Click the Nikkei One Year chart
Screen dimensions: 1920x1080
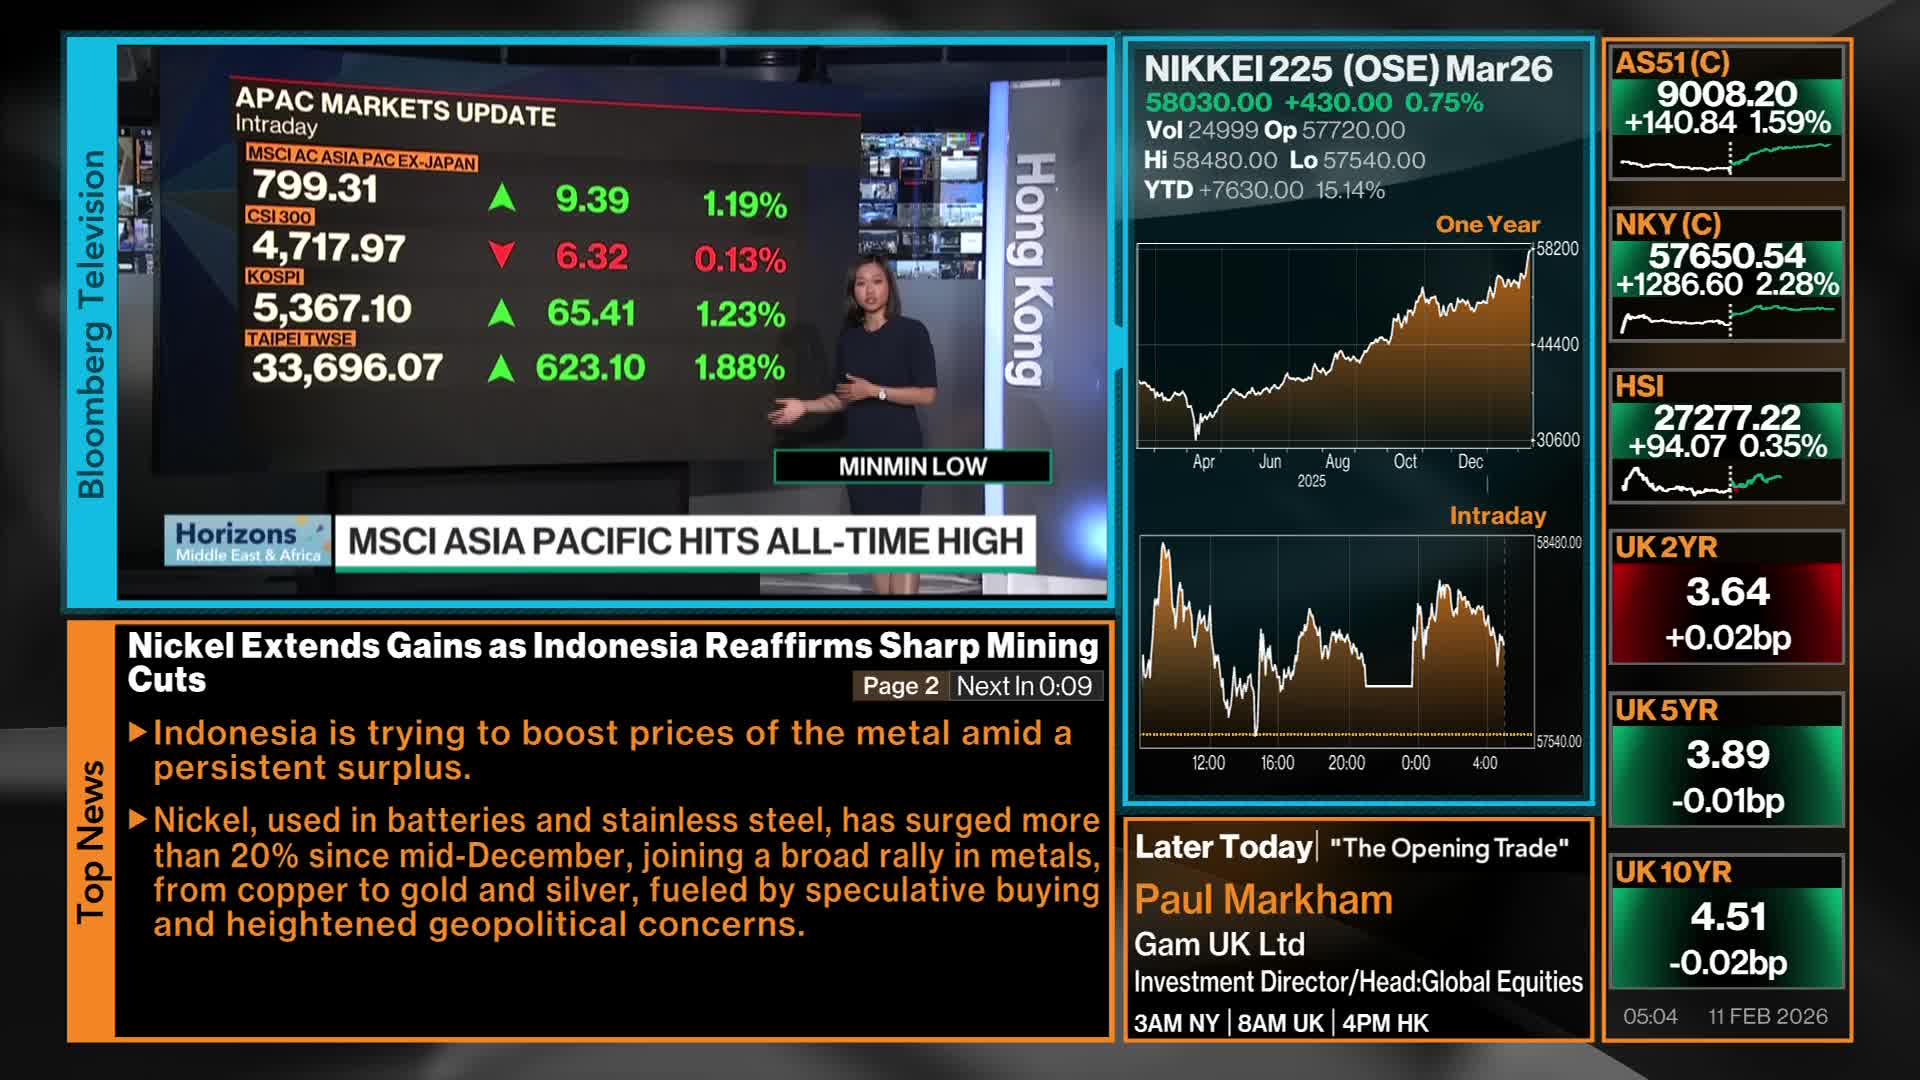click(1335, 345)
